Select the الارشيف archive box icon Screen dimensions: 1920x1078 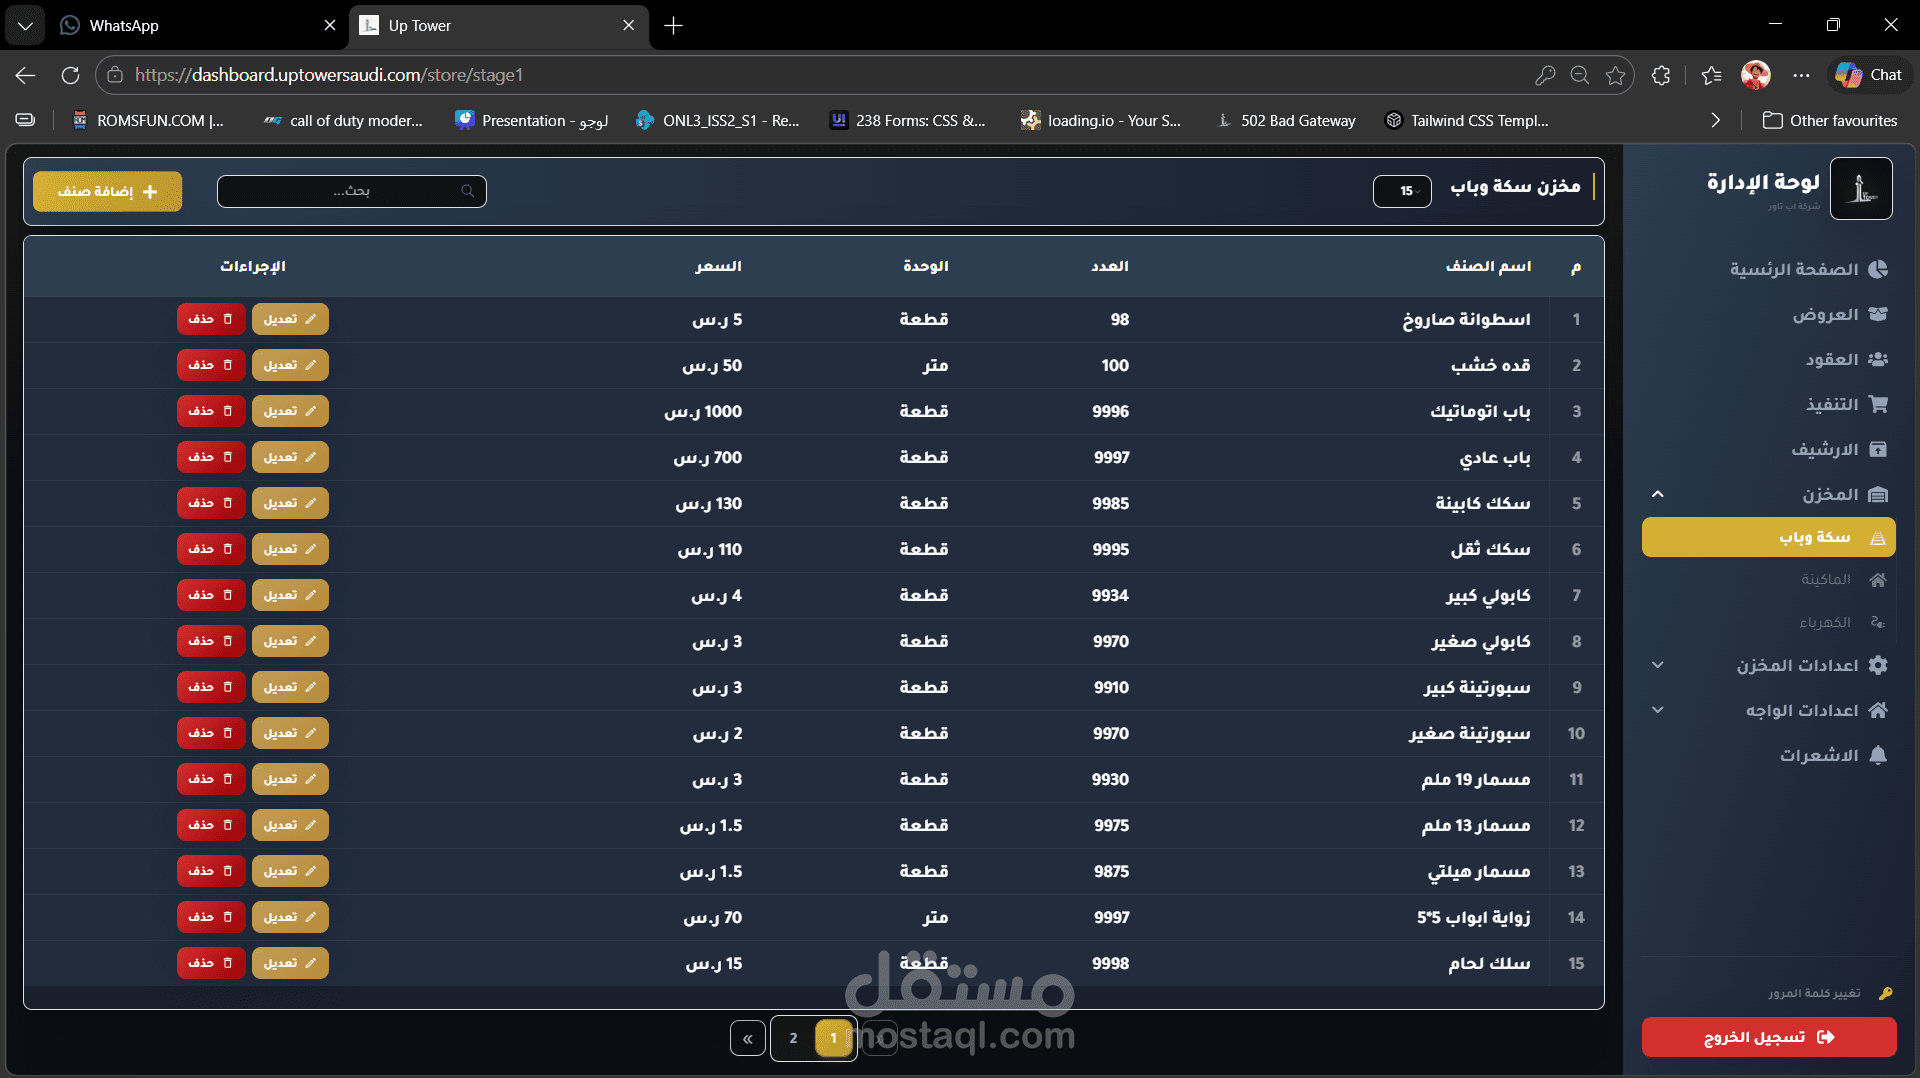point(1880,449)
